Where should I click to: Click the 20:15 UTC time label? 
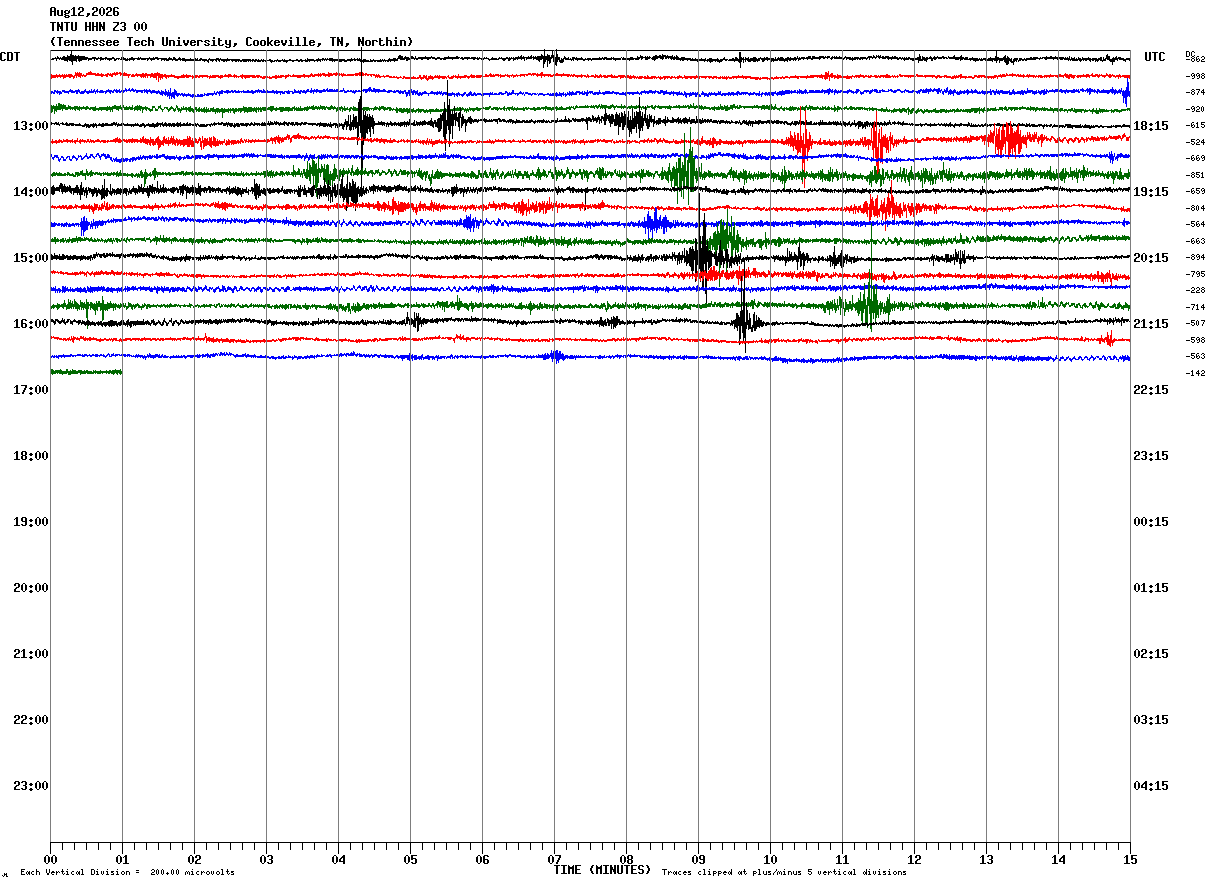(x=1150, y=258)
